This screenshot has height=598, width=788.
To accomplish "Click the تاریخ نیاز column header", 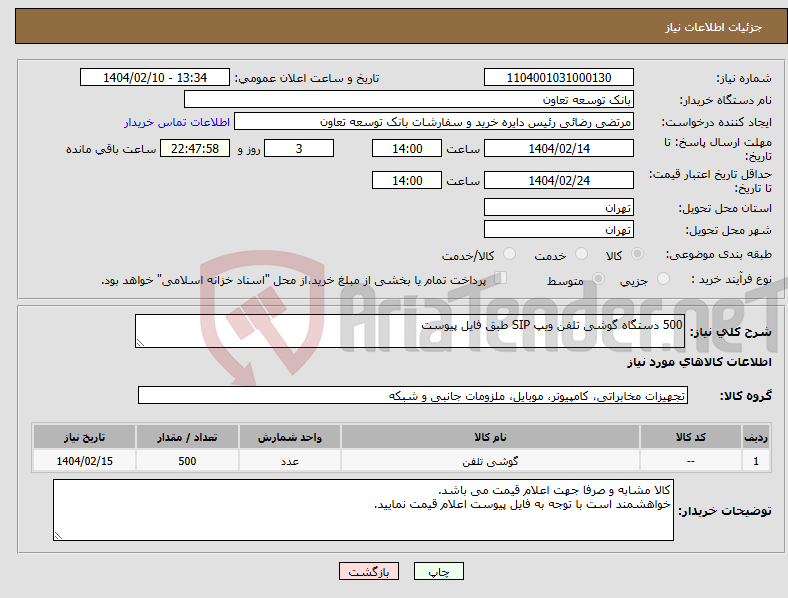I will coord(84,437).
